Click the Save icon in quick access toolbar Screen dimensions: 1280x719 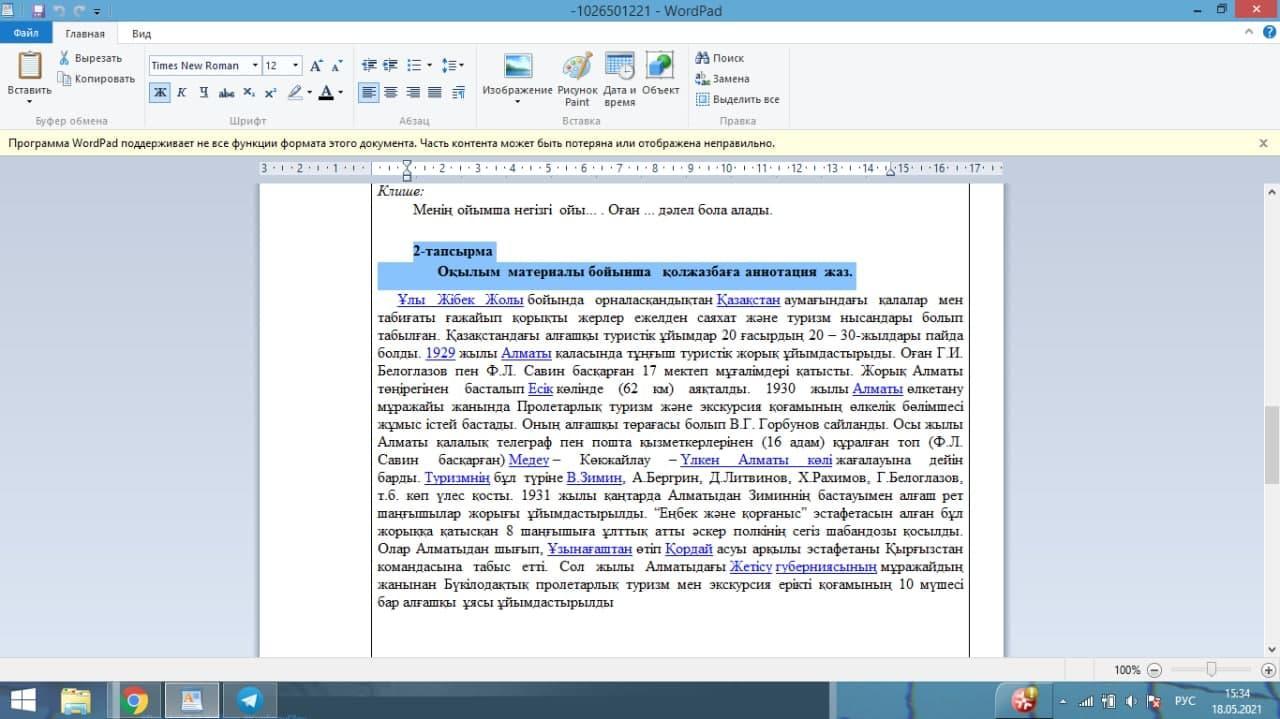38,11
